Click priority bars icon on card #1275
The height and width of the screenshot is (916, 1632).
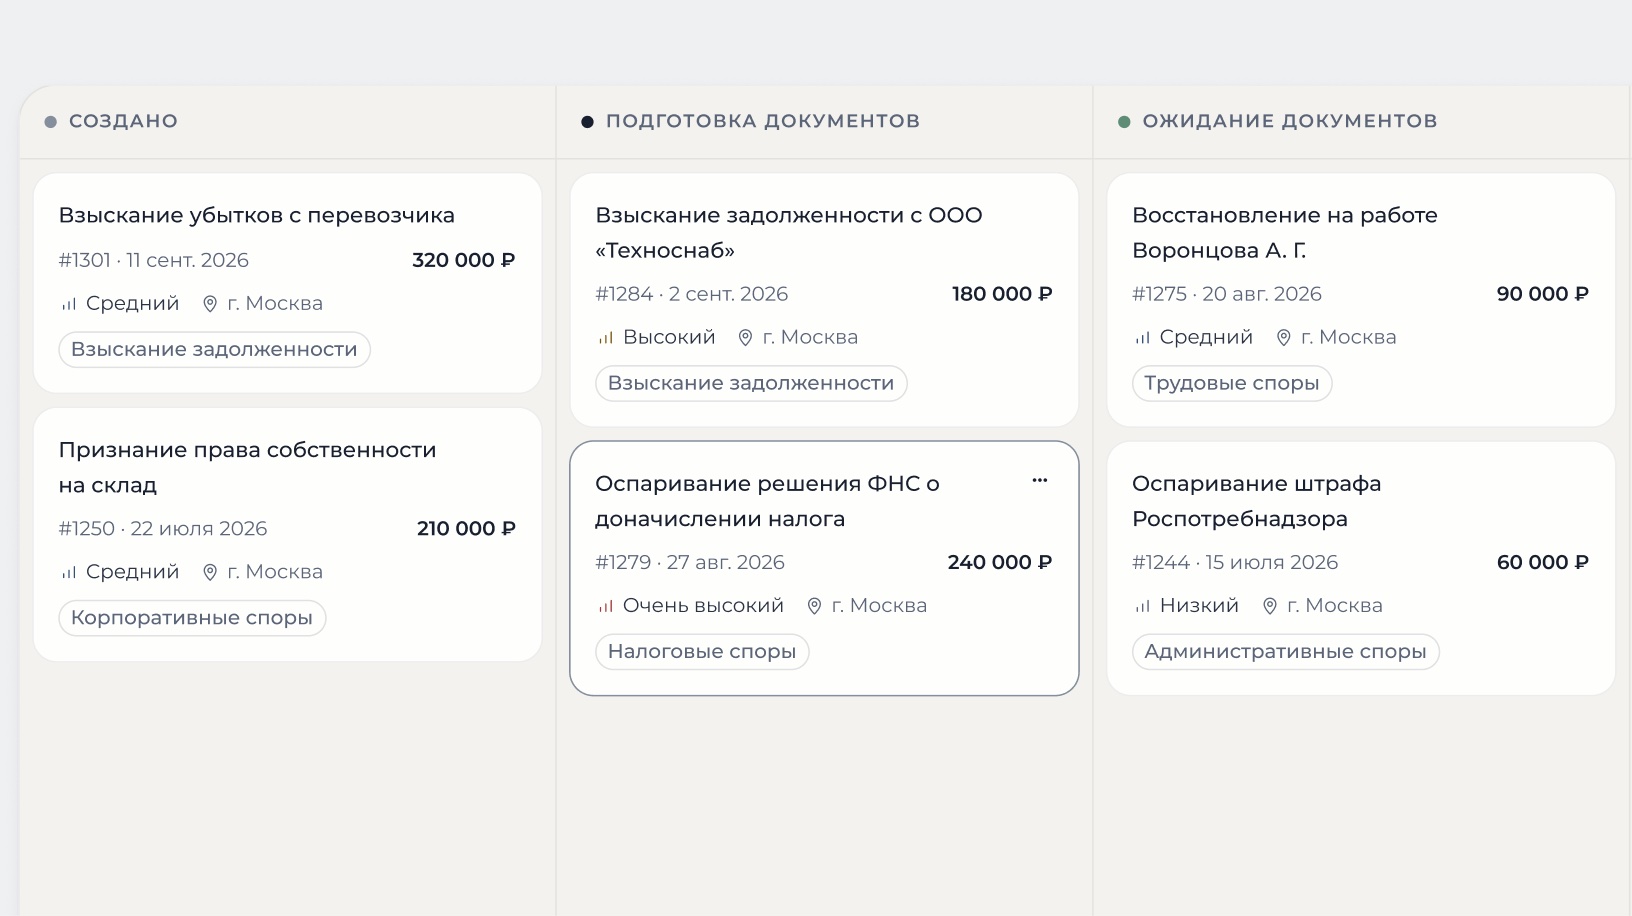tap(1143, 338)
